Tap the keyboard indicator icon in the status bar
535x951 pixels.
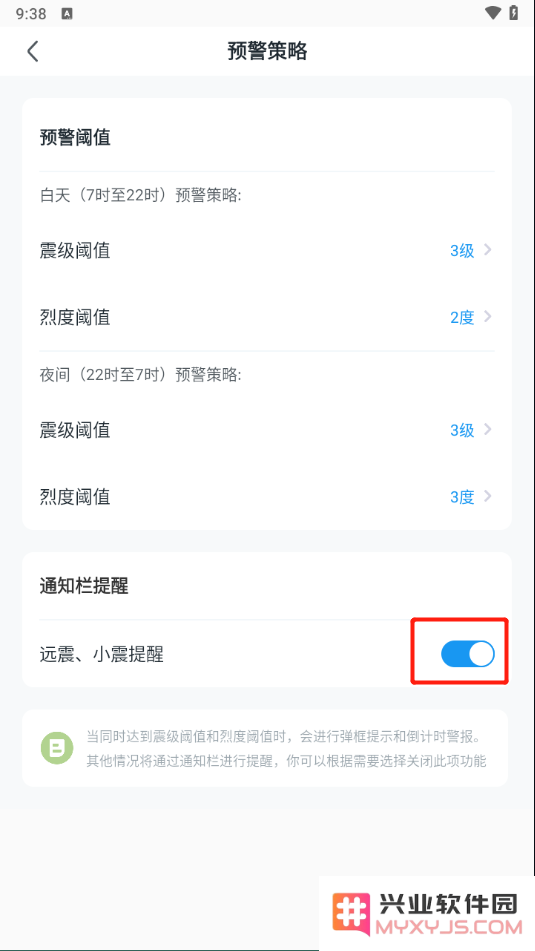[67, 13]
